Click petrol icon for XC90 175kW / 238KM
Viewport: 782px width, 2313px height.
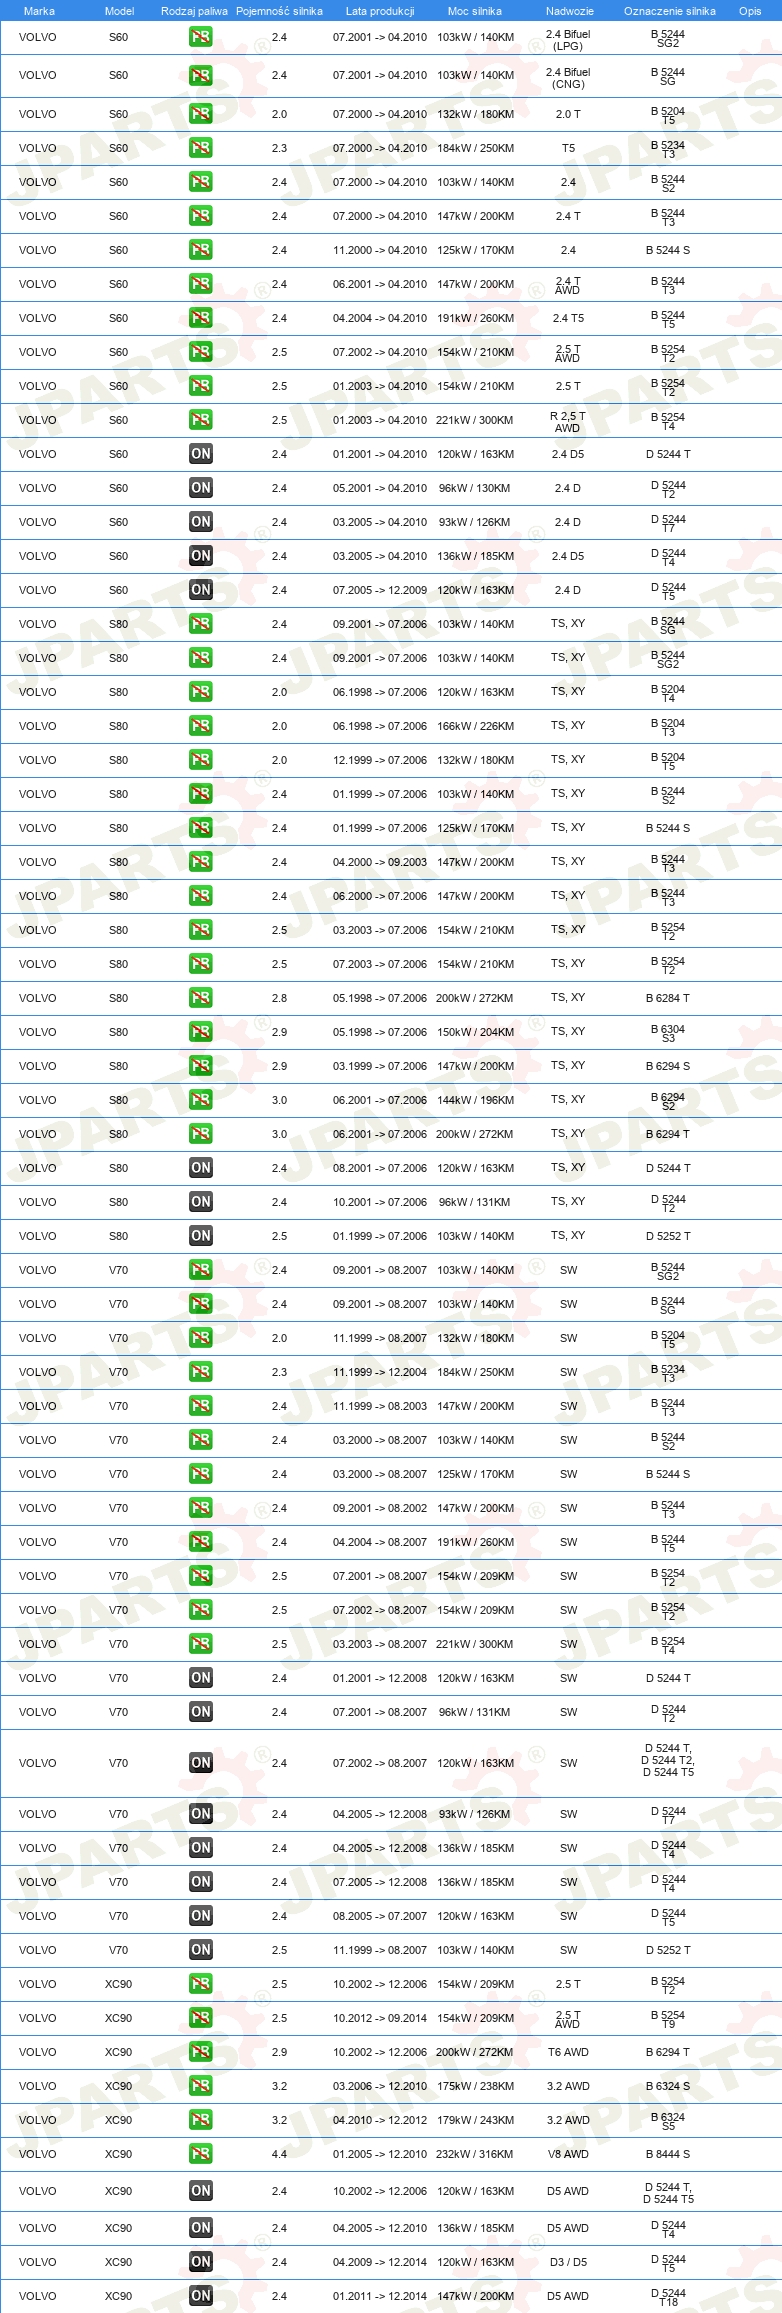(x=200, y=2086)
